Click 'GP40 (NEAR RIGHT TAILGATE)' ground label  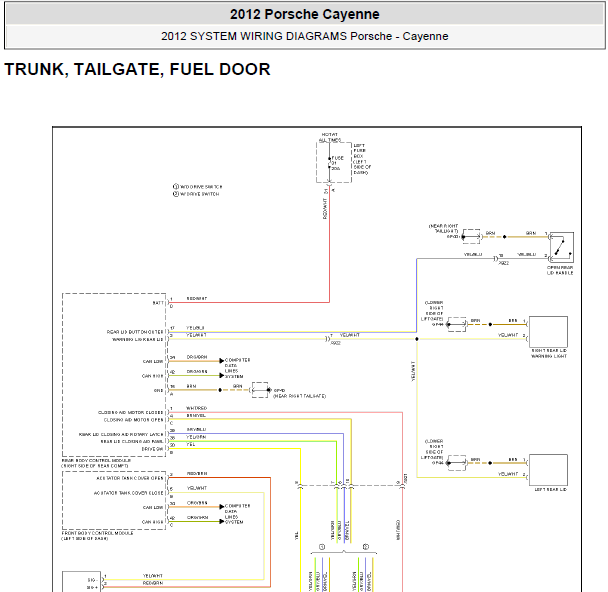pyautogui.click(x=299, y=394)
